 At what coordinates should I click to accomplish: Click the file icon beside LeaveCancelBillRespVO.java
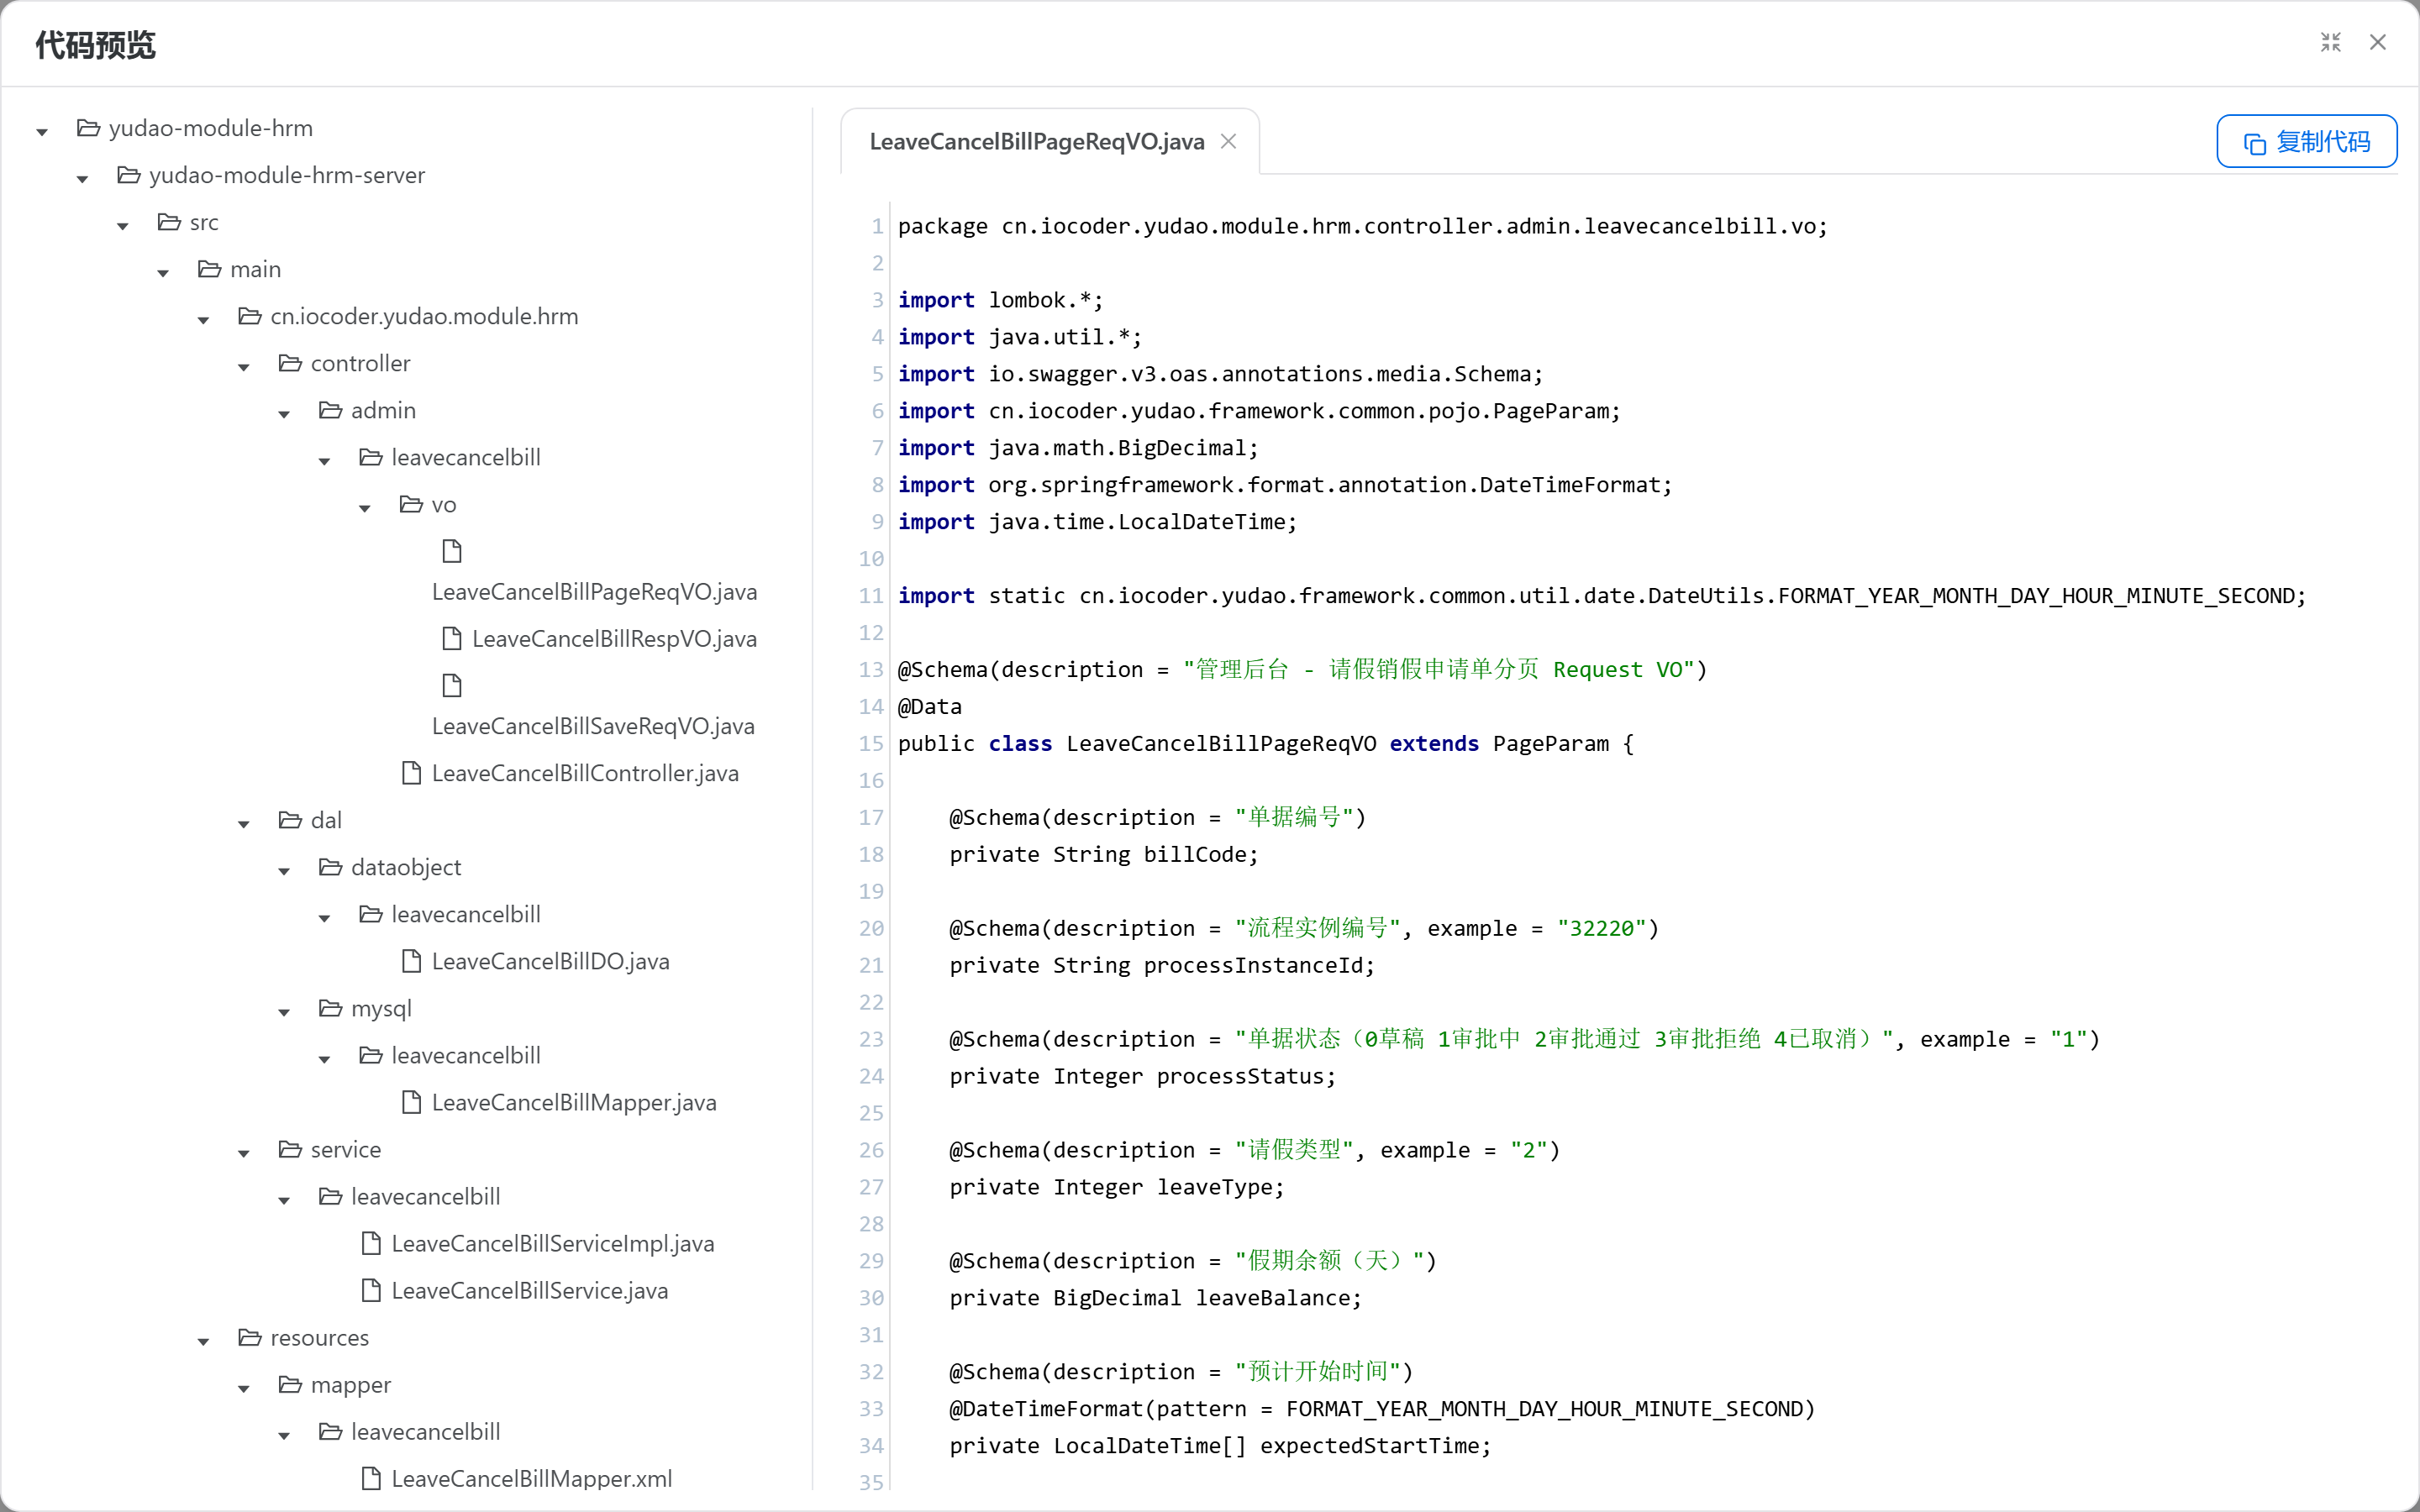[452, 638]
